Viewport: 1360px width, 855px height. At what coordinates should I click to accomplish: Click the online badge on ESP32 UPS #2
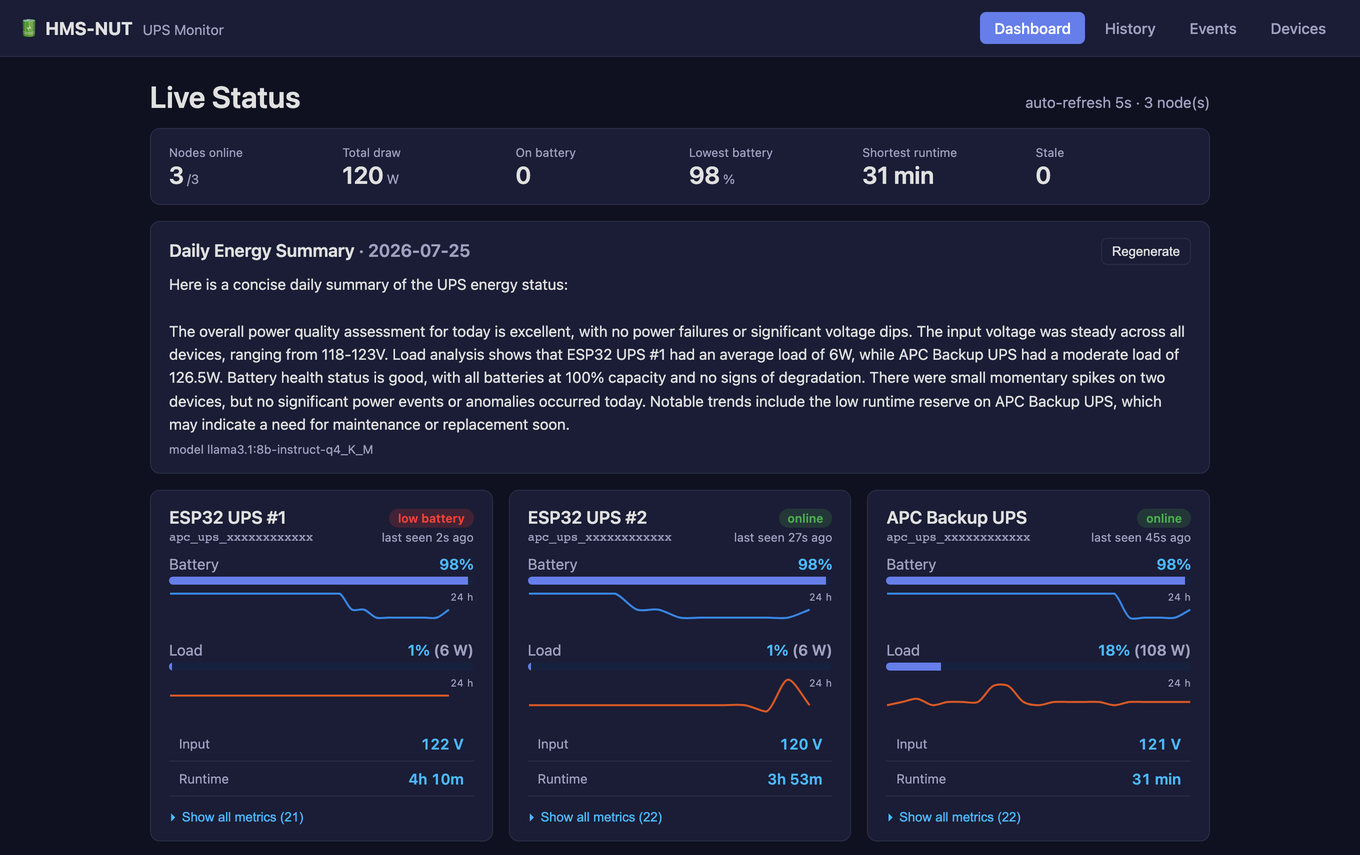click(805, 518)
